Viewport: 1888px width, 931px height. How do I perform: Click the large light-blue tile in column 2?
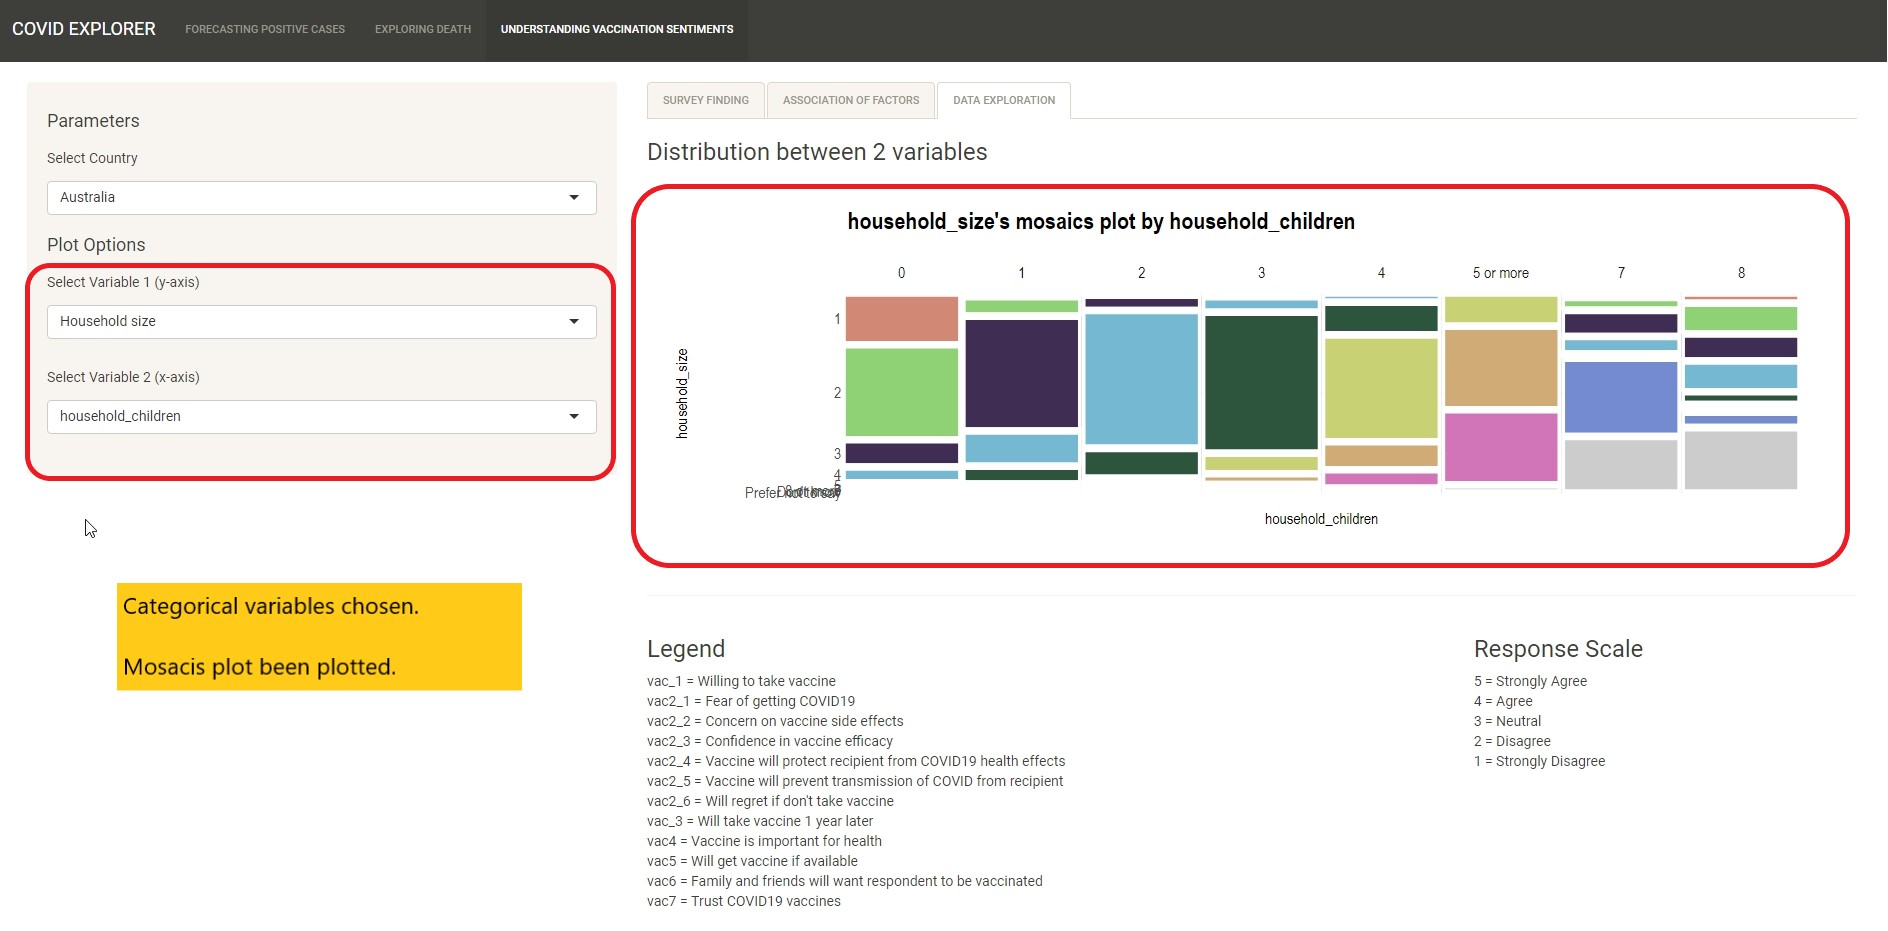pos(1141,379)
